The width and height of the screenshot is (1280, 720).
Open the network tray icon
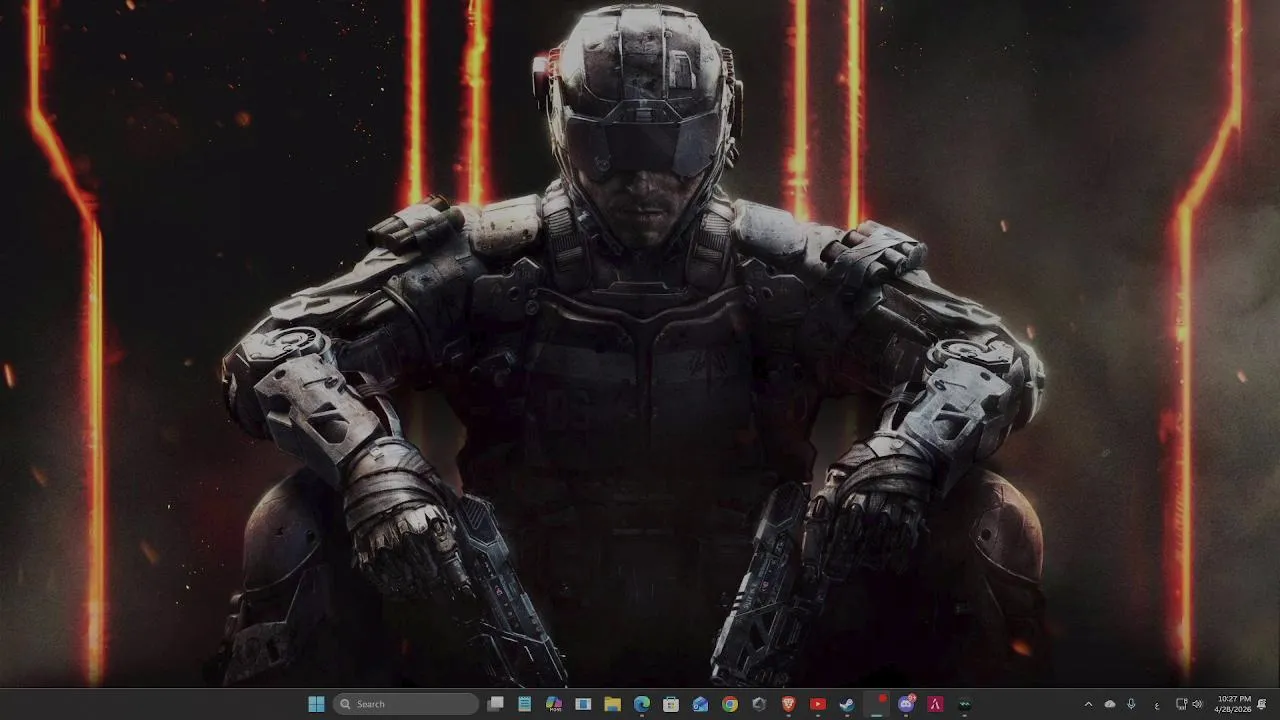[1181, 704]
